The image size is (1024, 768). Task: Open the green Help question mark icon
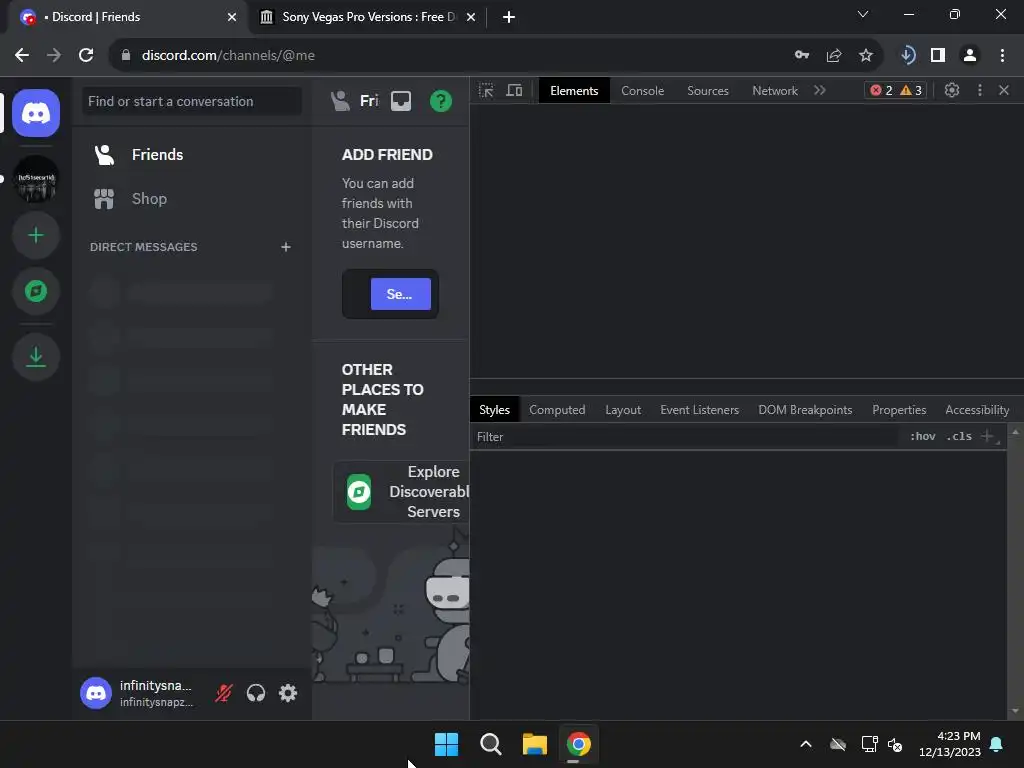coord(441,101)
